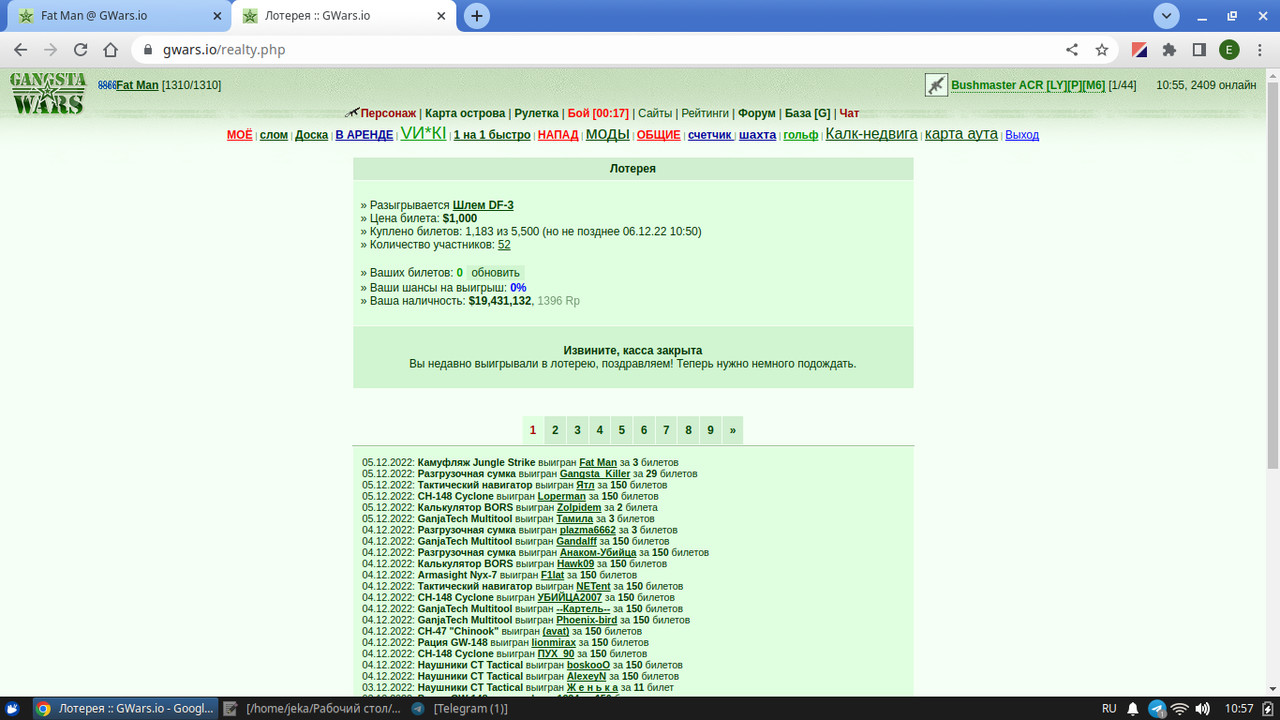Screen dimensions: 1280x720
Task: Click the Bushmaster ACR weapon icon
Action: point(936,85)
